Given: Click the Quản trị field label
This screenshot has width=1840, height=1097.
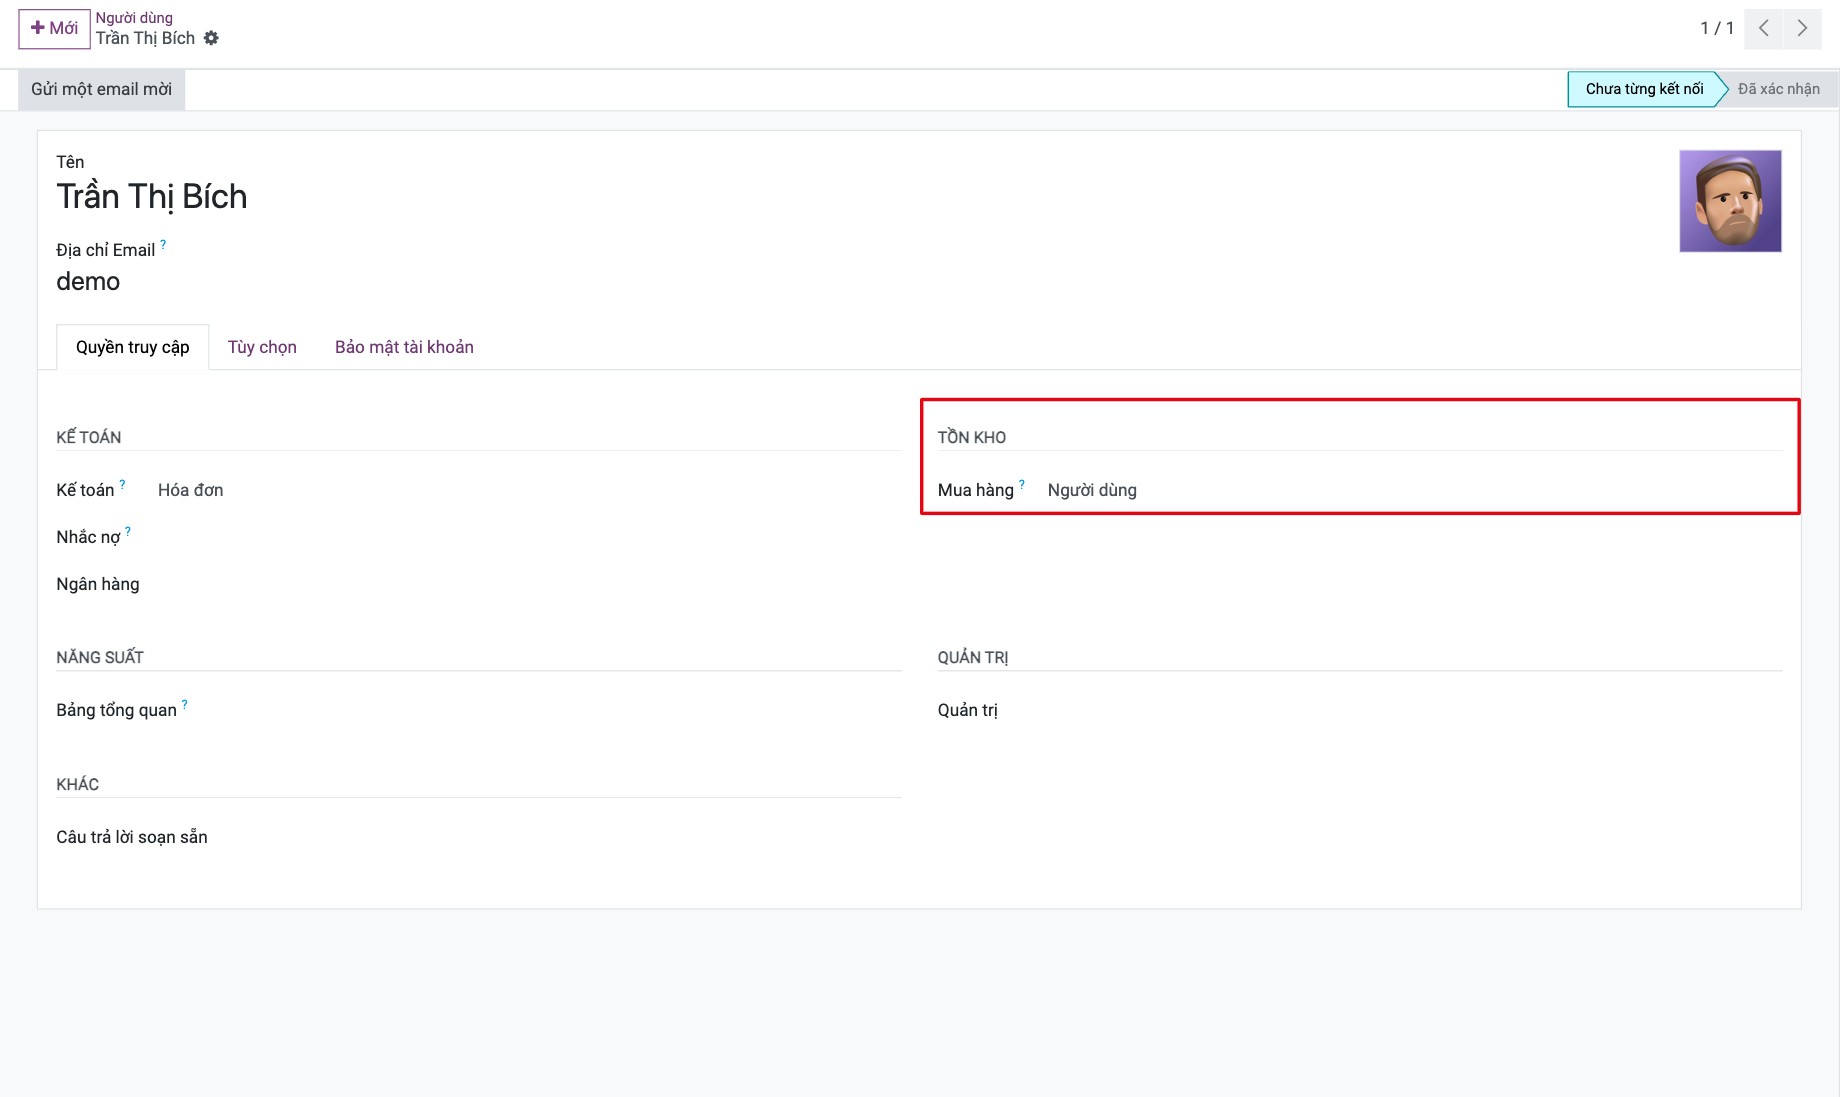Looking at the screenshot, I should tap(968, 710).
